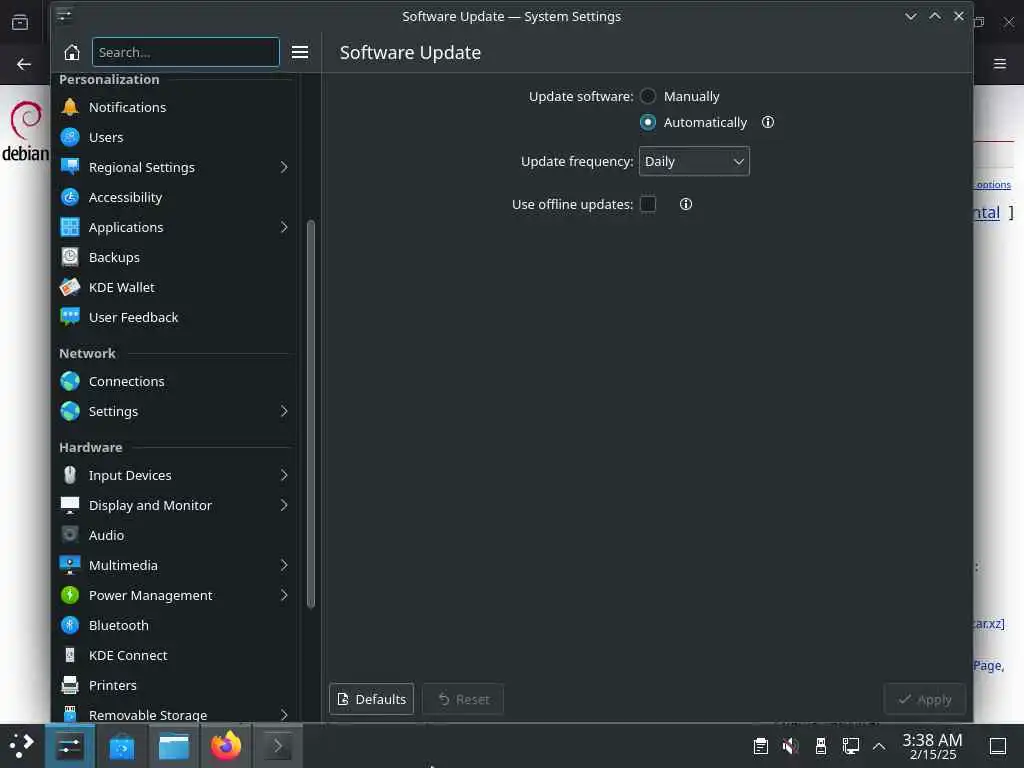Click the home icon in System Settings

pyautogui.click(x=72, y=52)
